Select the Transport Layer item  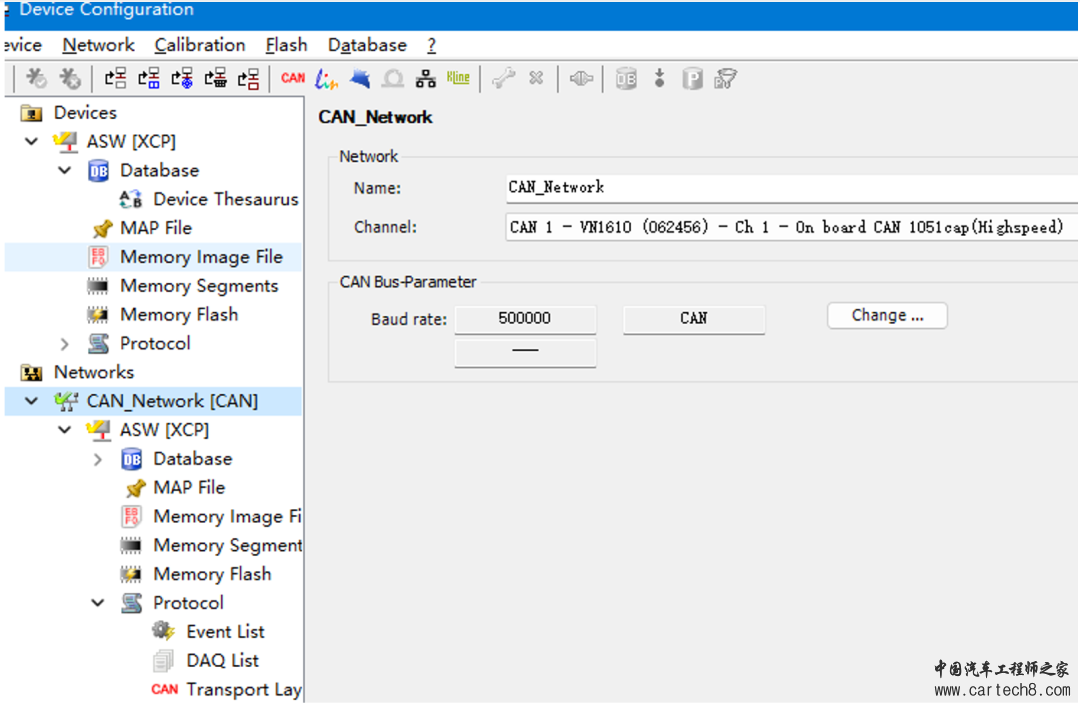coord(244,689)
